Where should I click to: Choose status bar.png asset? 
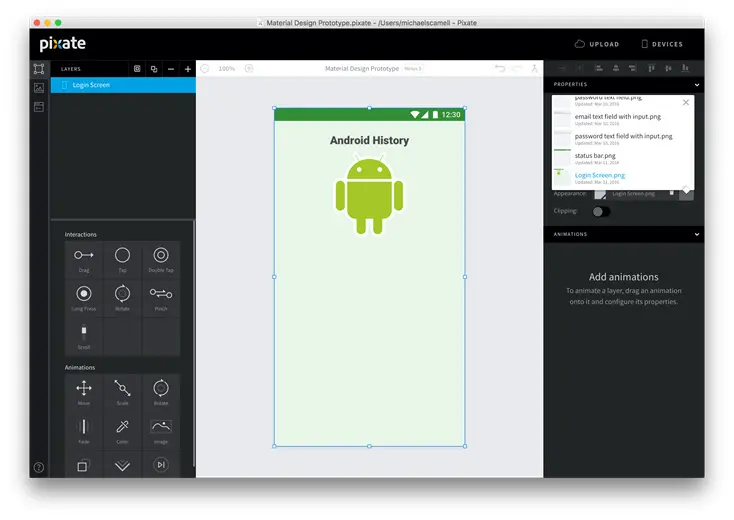(595, 155)
